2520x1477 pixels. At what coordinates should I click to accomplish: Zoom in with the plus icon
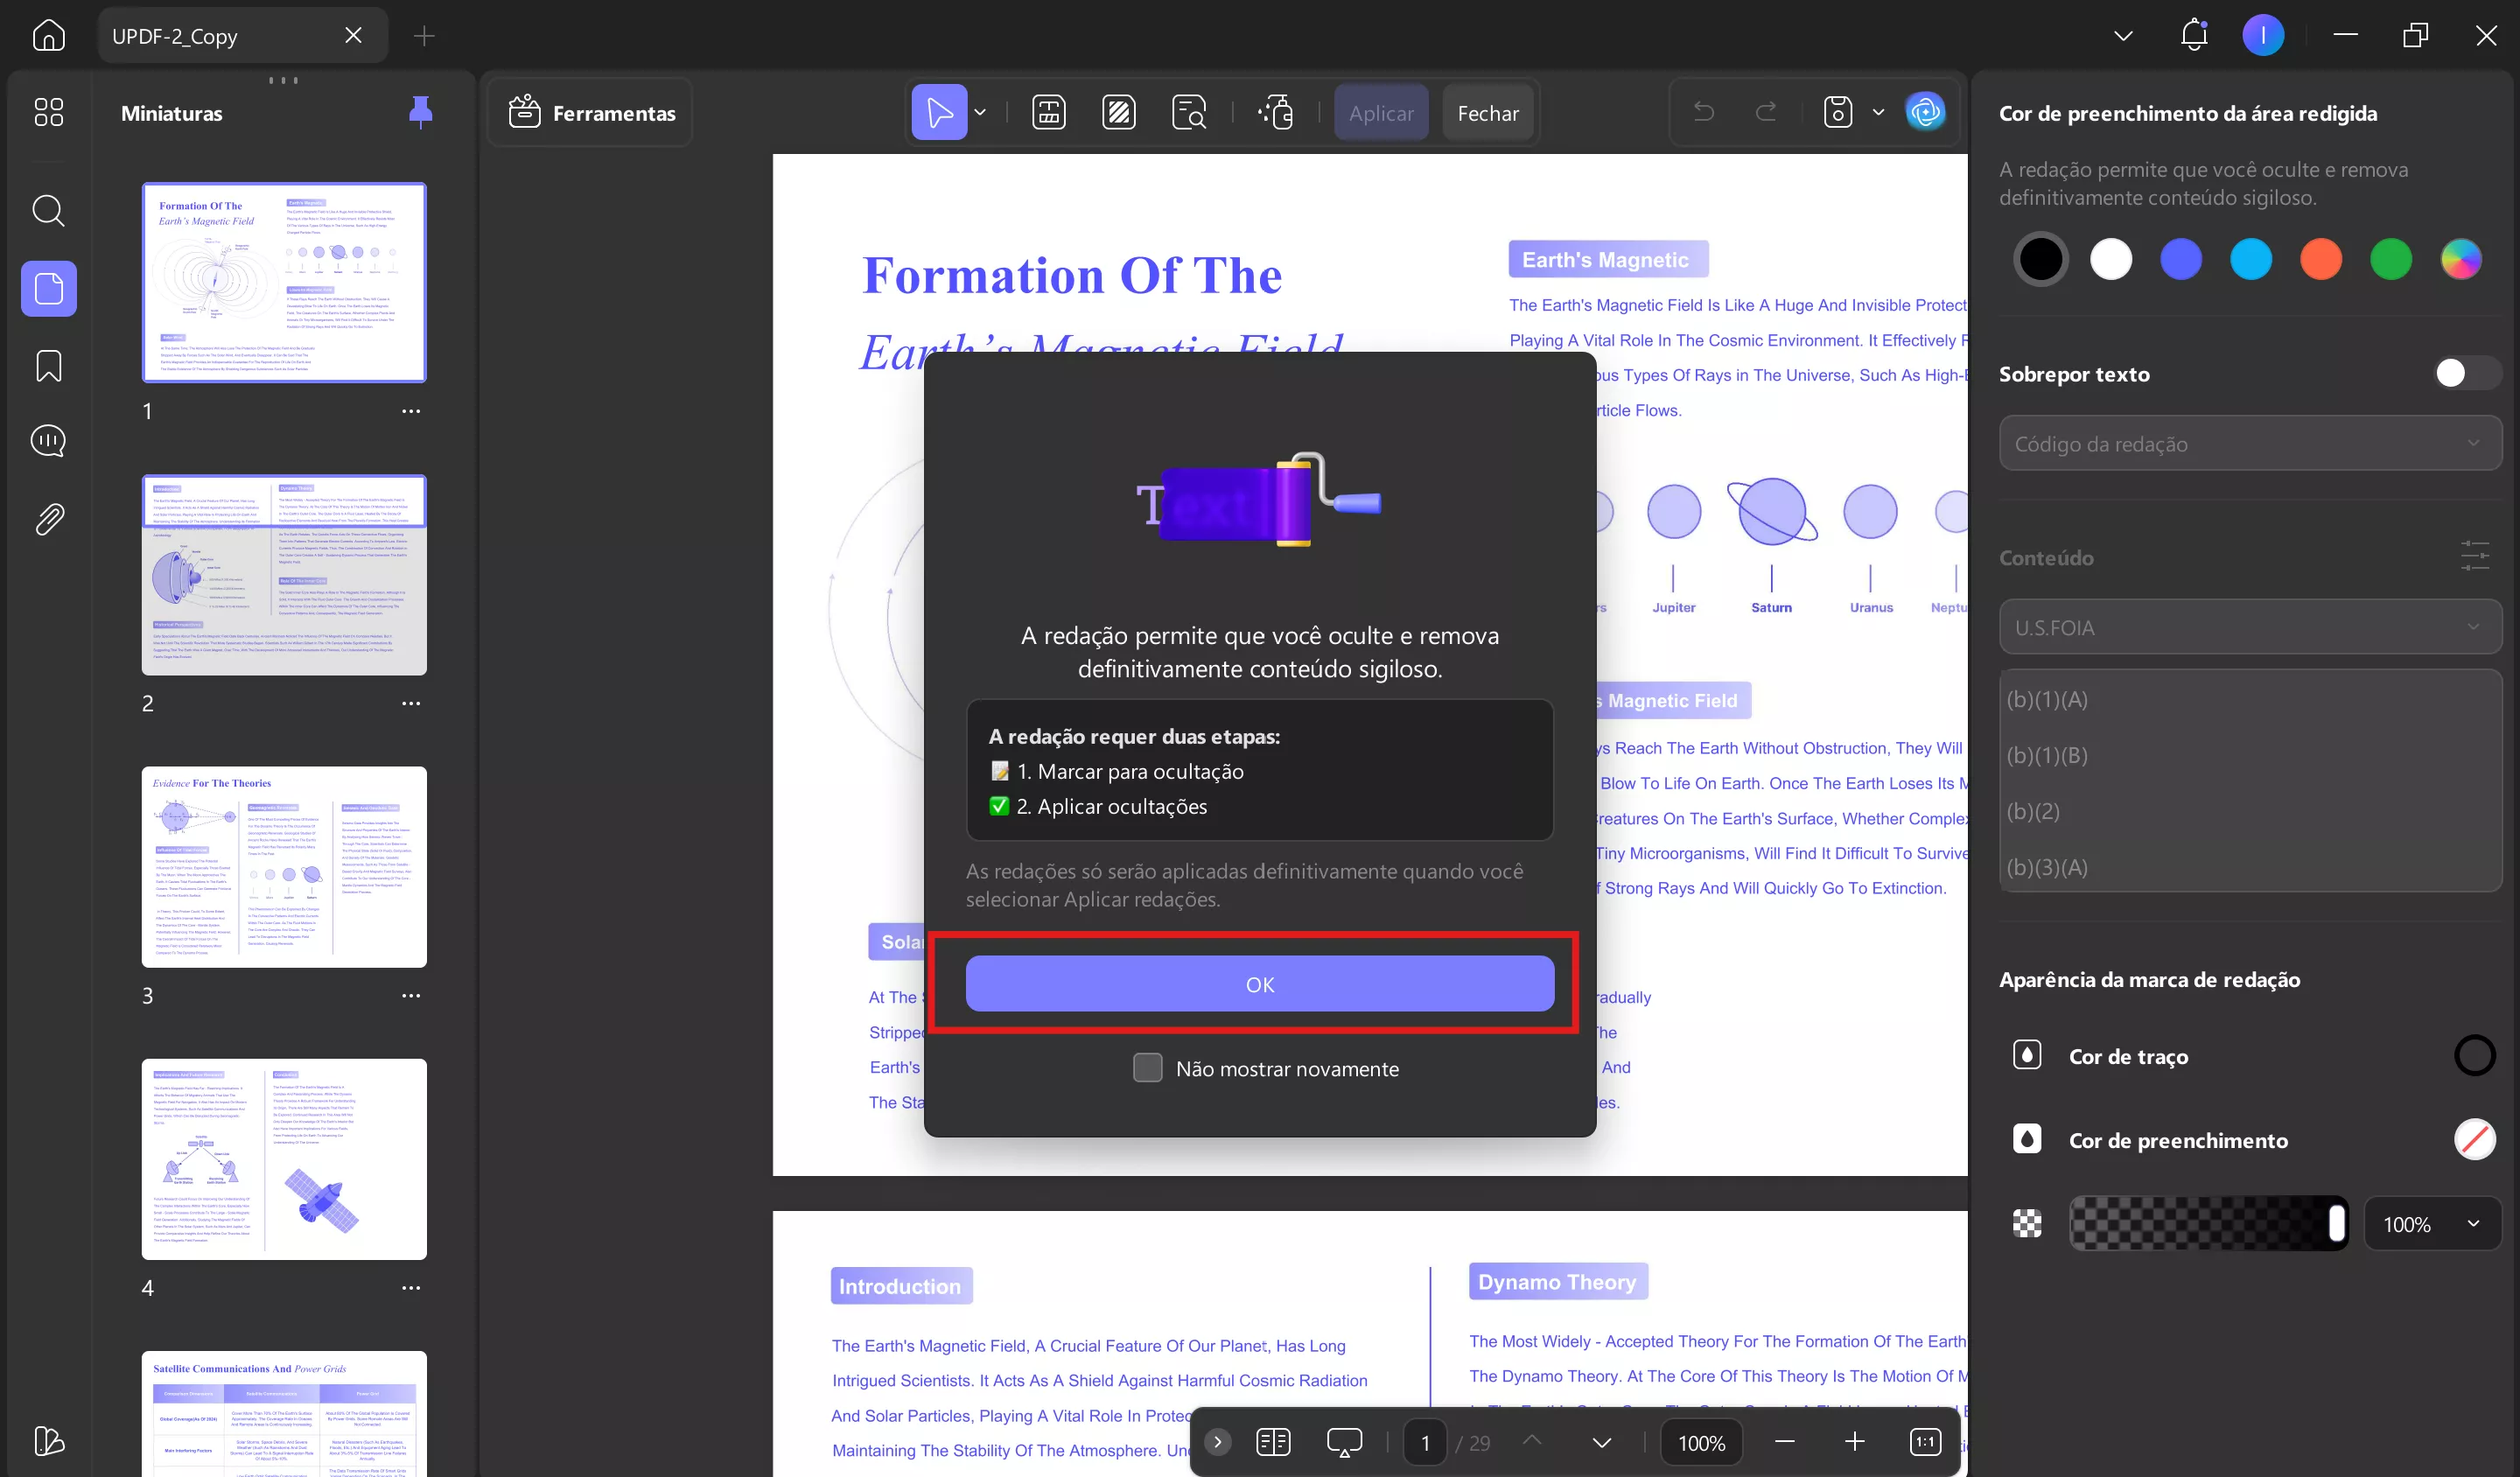1854,1442
